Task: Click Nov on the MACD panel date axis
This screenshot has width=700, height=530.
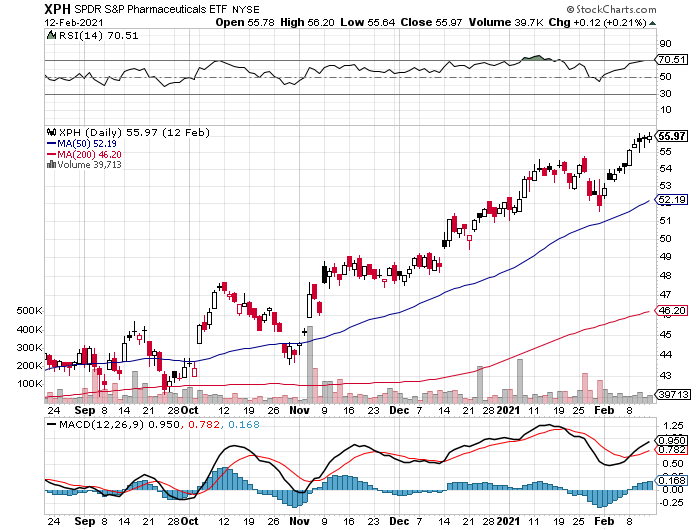Action: (x=299, y=521)
